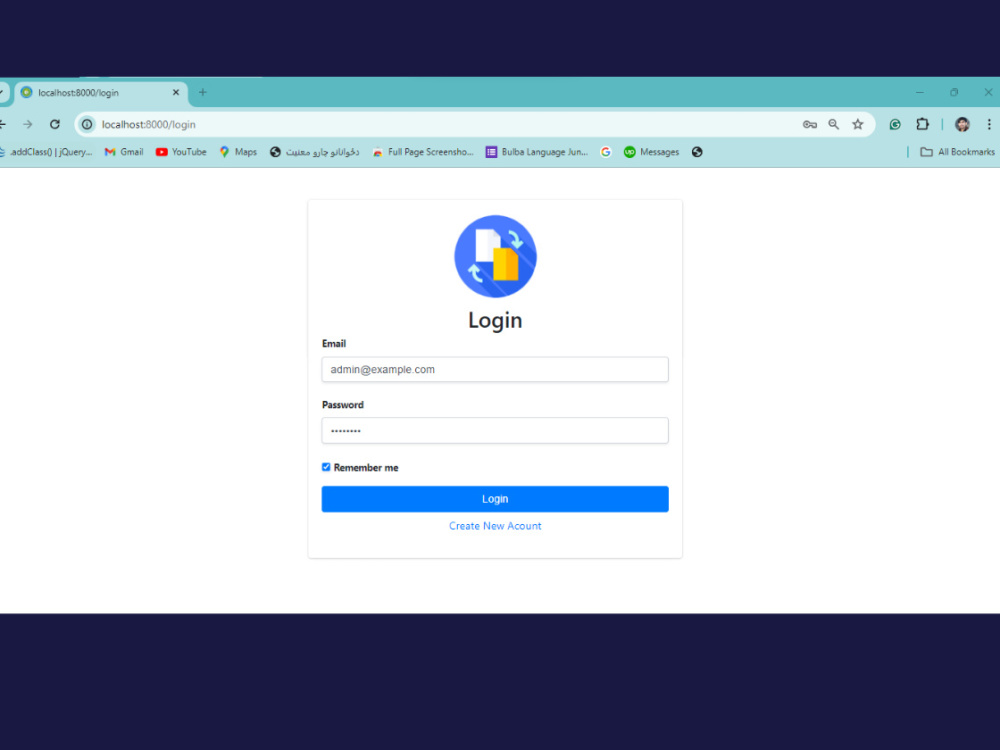Open the Grammarly extension icon
This screenshot has height=750, width=1000.
tap(895, 124)
